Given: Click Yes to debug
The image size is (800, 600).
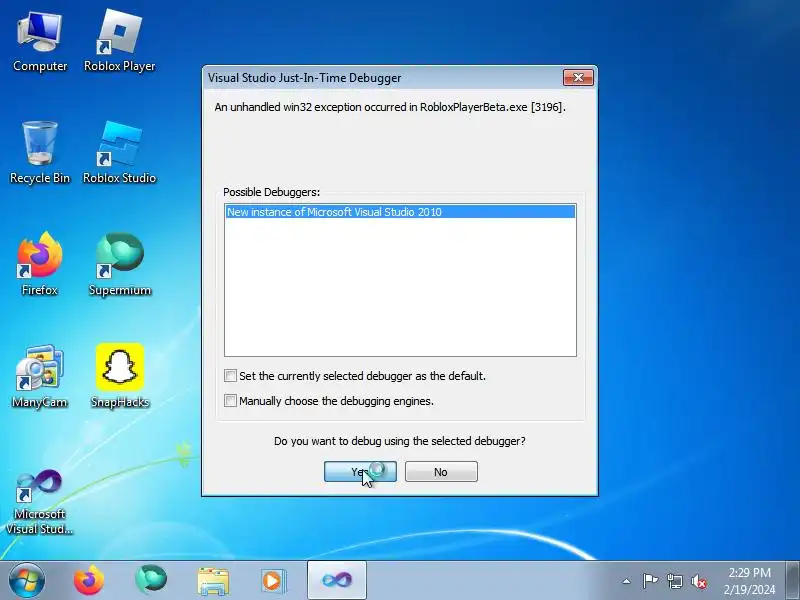Looking at the screenshot, I should 360,472.
